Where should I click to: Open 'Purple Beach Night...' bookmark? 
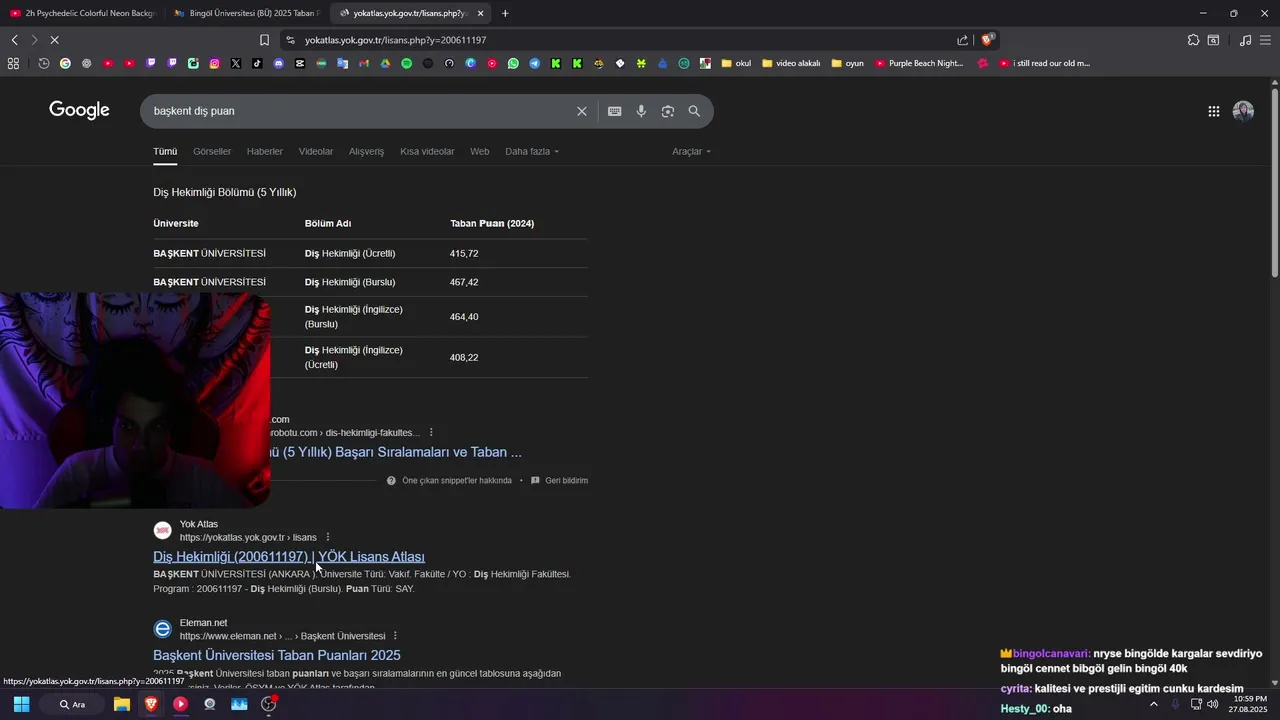(919, 63)
